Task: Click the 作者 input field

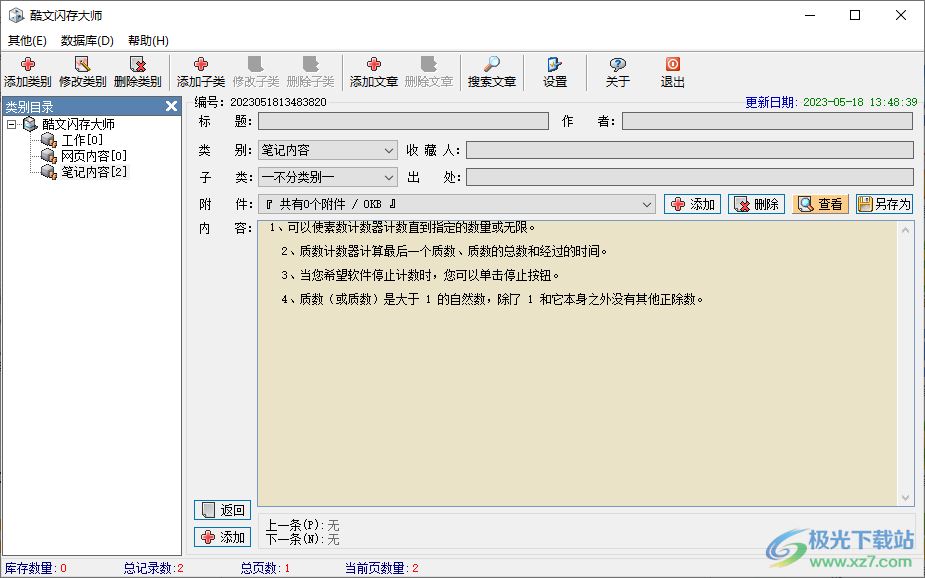Action: tap(767, 121)
